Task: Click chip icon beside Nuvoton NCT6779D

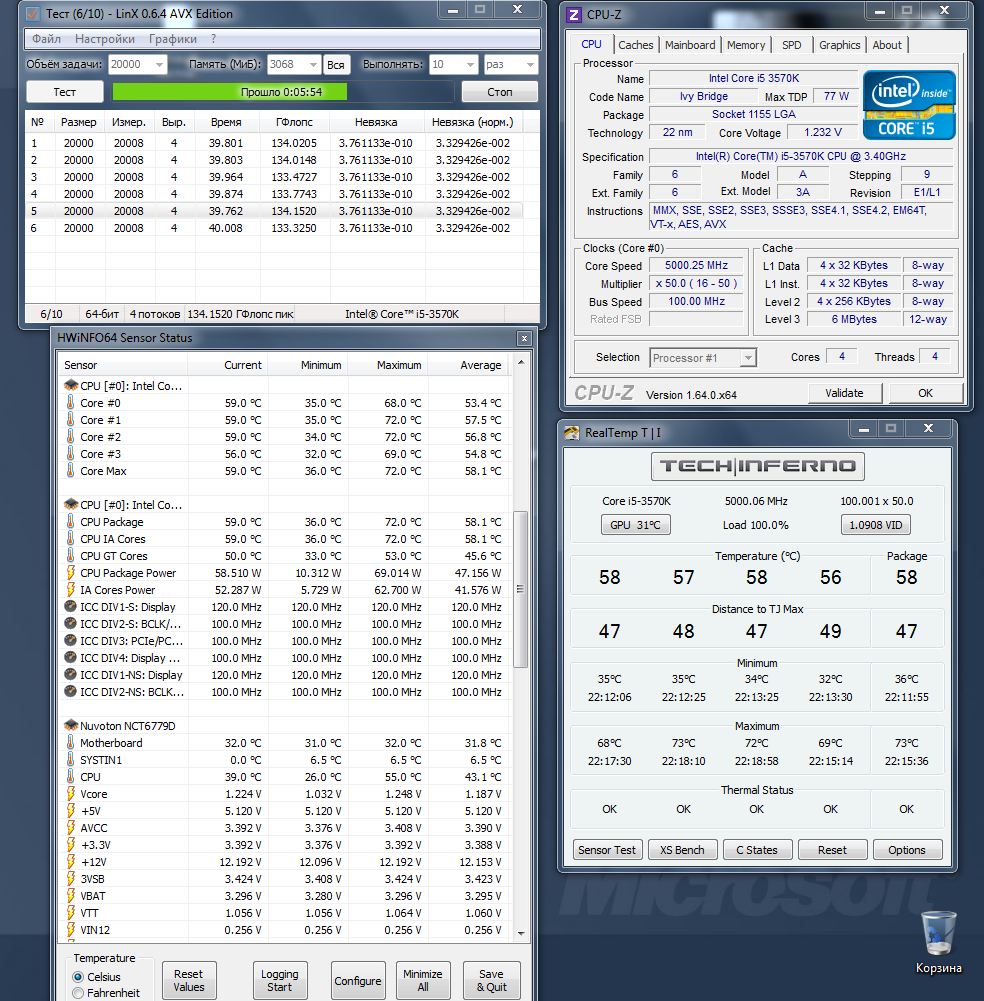Action: point(70,725)
